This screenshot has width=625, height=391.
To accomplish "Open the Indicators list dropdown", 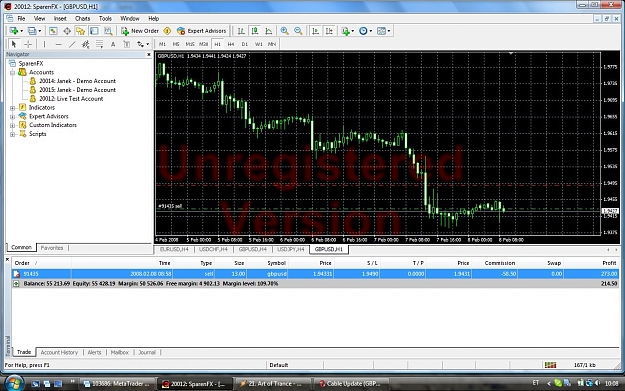I will [352, 31].
